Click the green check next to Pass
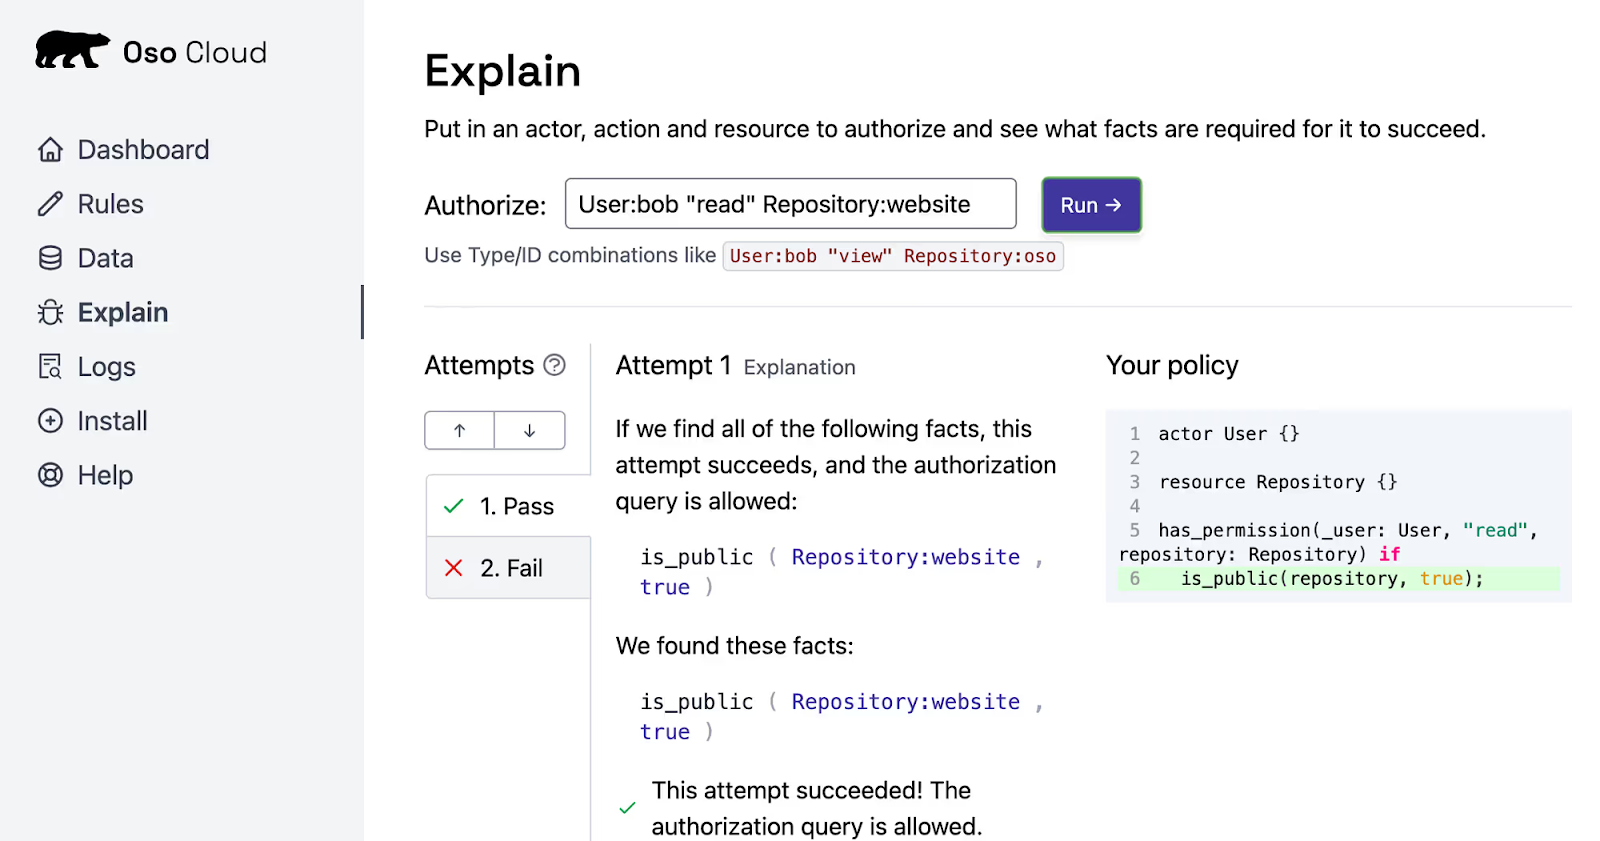 pyautogui.click(x=454, y=506)
